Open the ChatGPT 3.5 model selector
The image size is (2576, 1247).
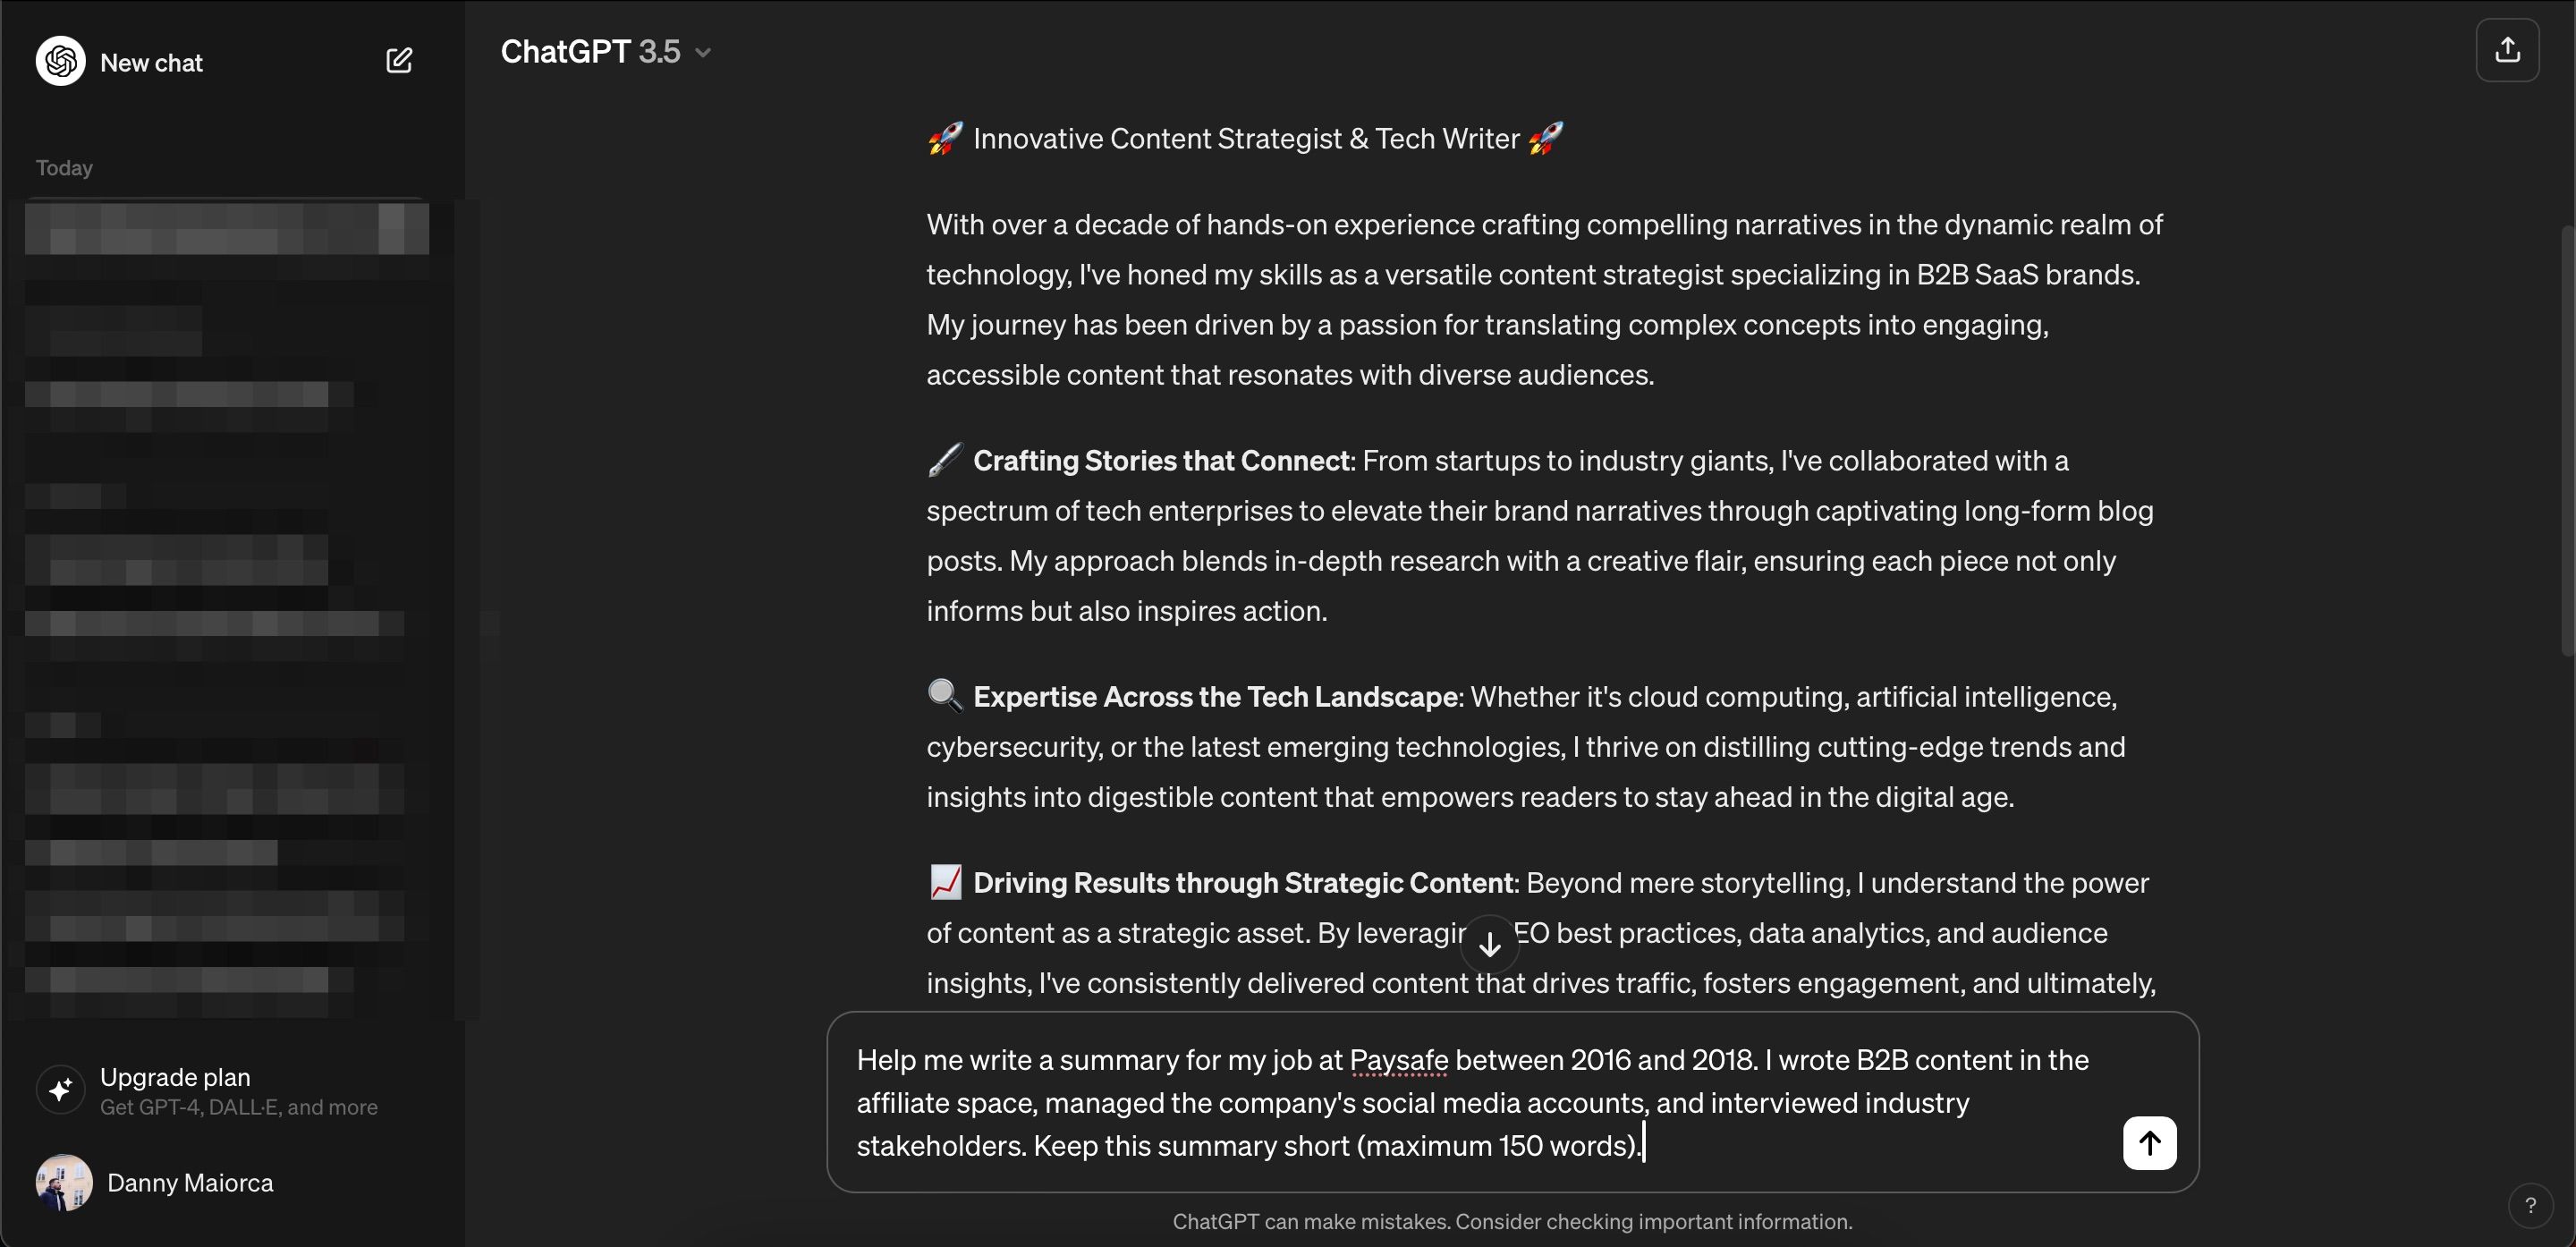click(591, 52)
